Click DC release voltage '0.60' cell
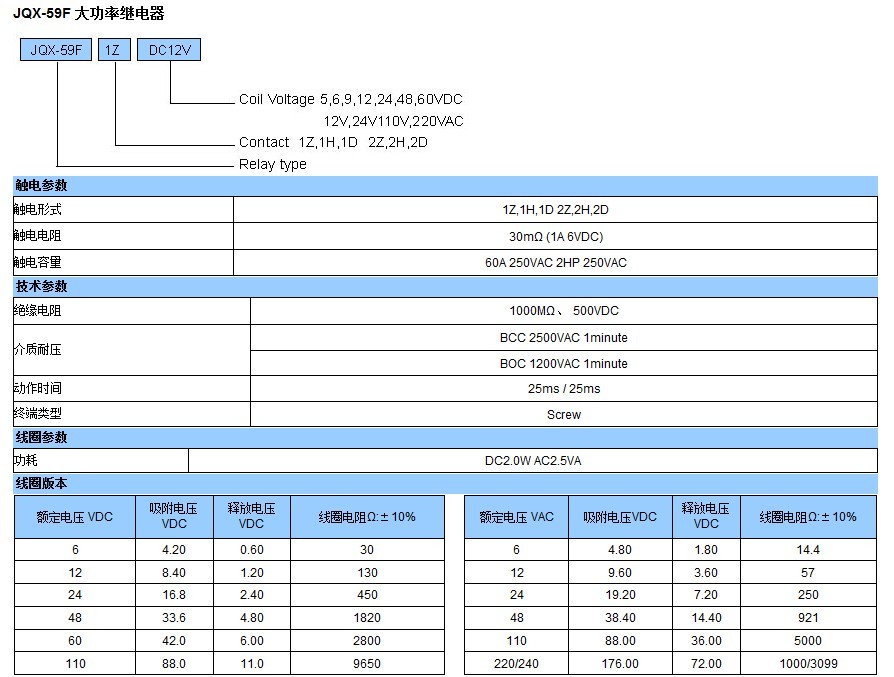Screen dimensions: 894x677 [x=251, y=549]
